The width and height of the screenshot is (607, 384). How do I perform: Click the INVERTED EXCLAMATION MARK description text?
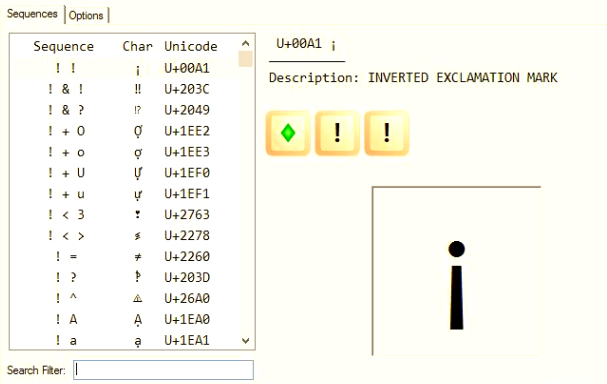[x=463, y=78]
